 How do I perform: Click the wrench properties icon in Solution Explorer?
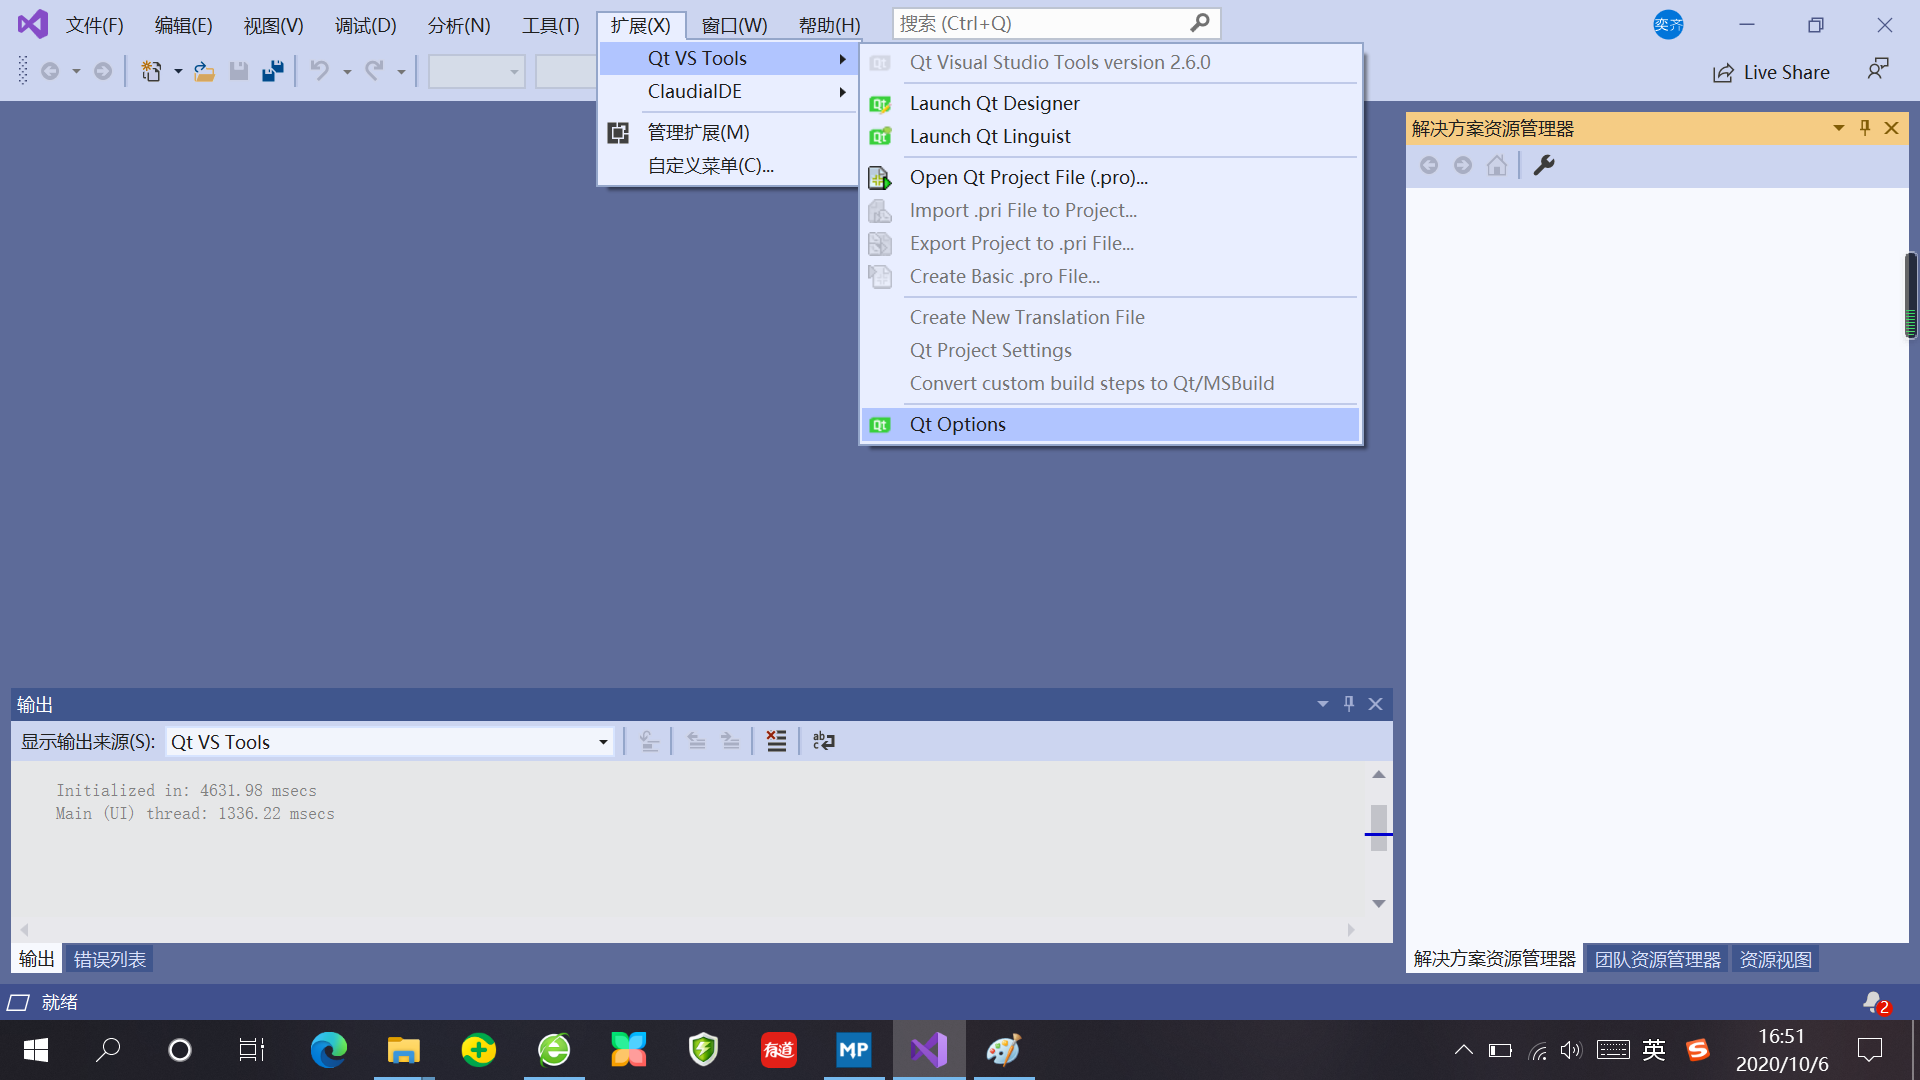click(x=1544, y=165)
